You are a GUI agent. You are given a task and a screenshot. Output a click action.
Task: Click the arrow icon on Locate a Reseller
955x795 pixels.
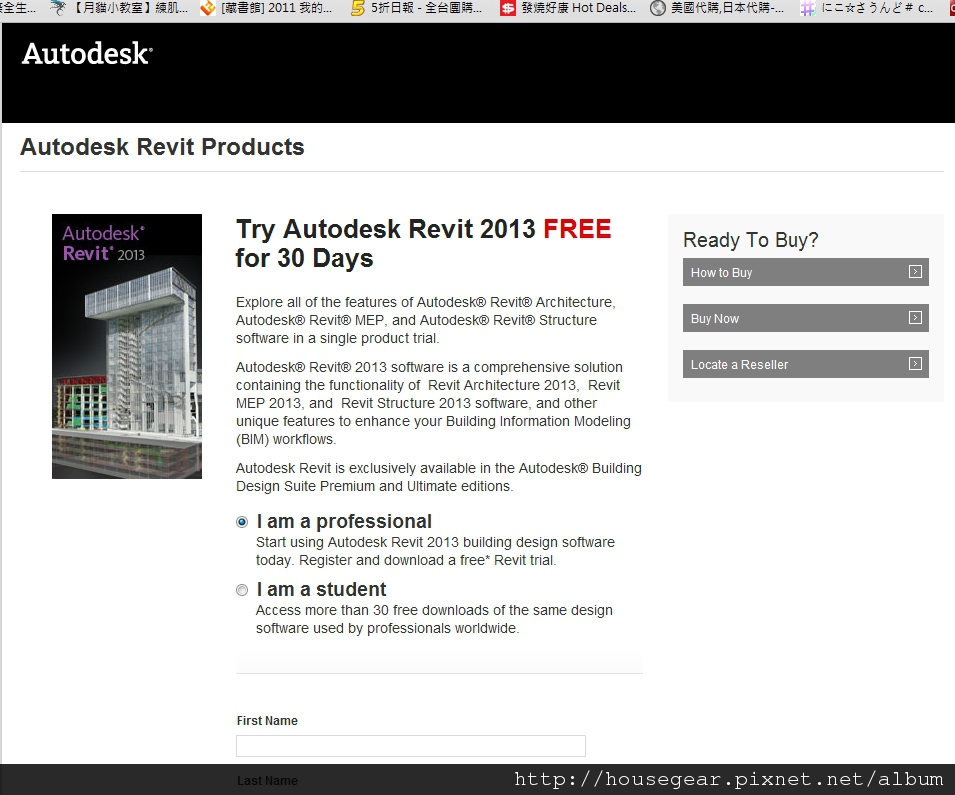[915, 364]
